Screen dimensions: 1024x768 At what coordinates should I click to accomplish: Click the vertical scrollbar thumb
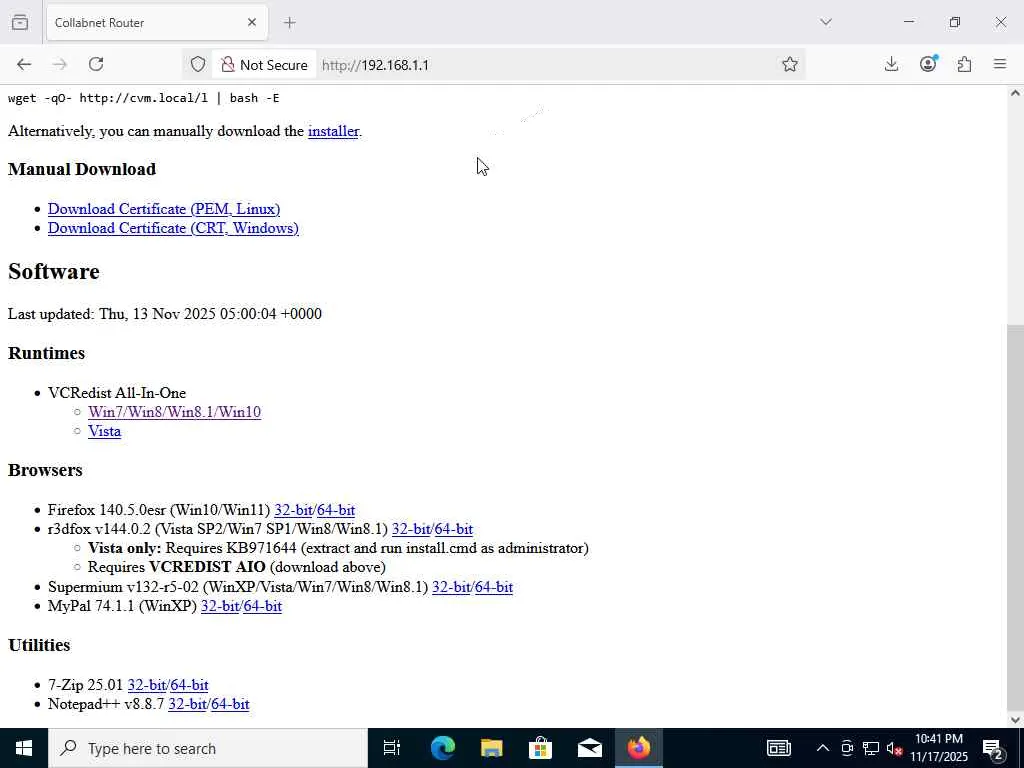[x=1016, y=517]
